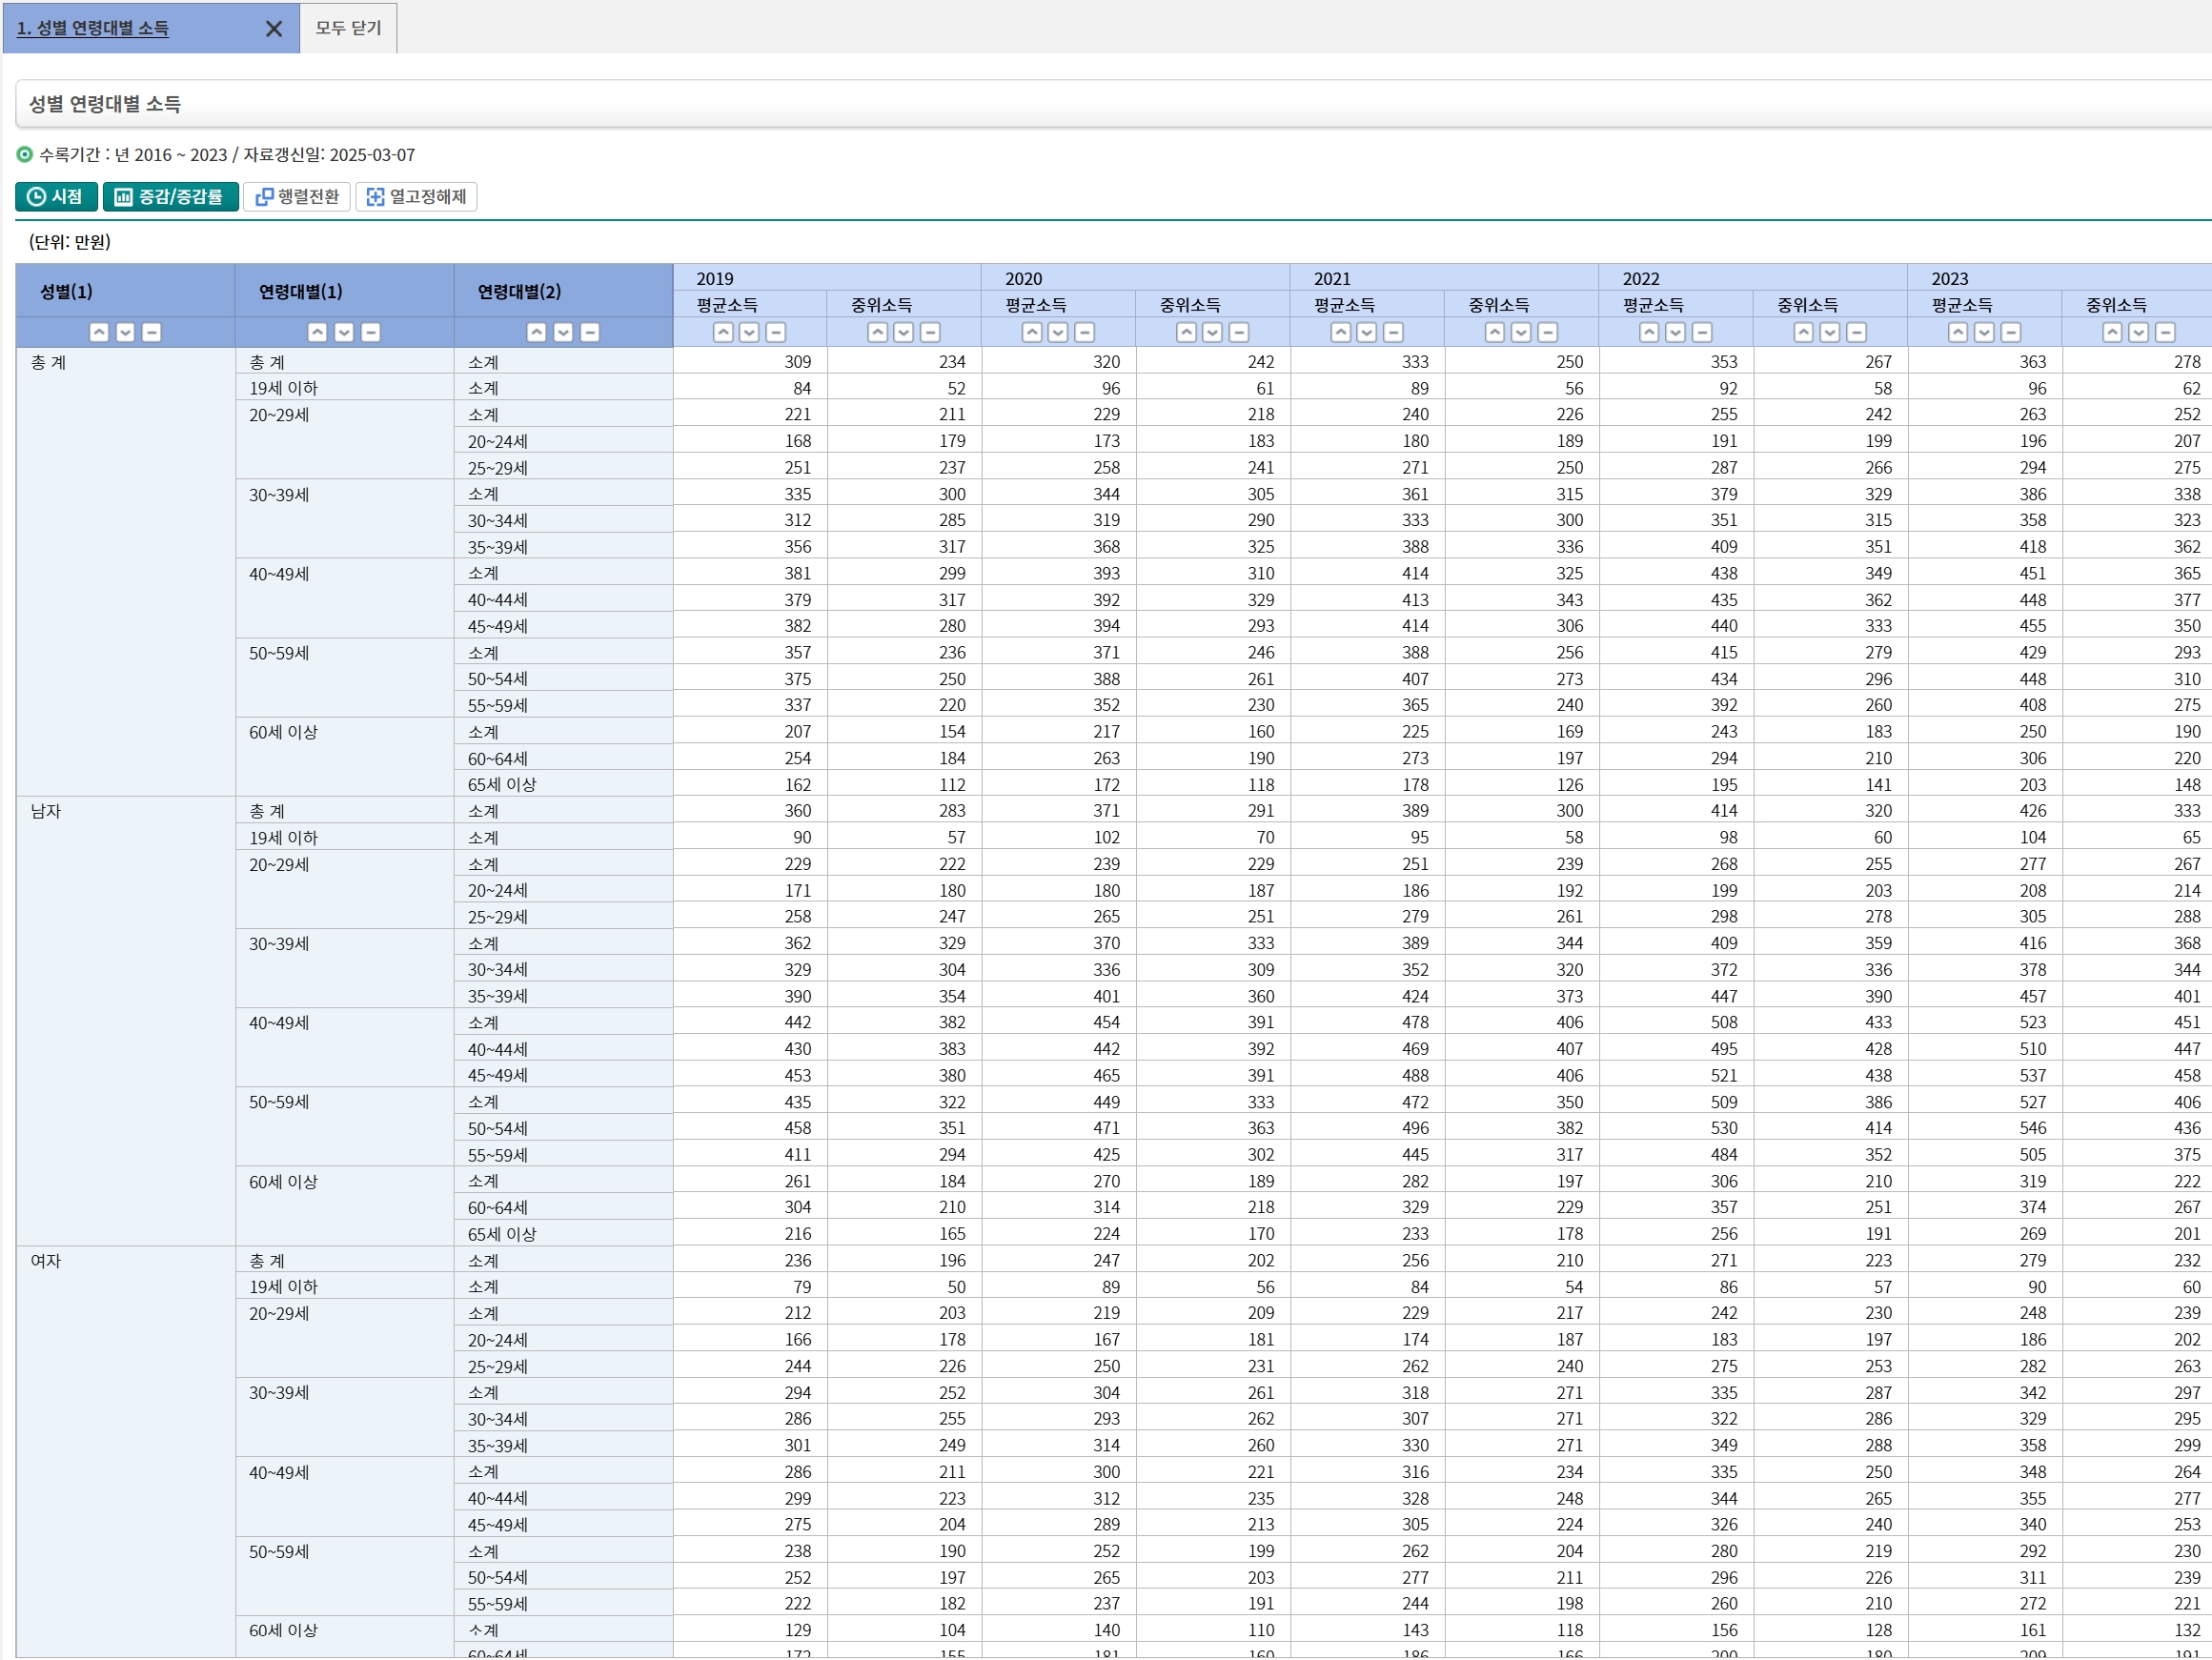Image resolution: width=2212 pixels, height=1660 pixels.
Task: Sort 2019 중위소득 column descending
Action: pos(903,332)
